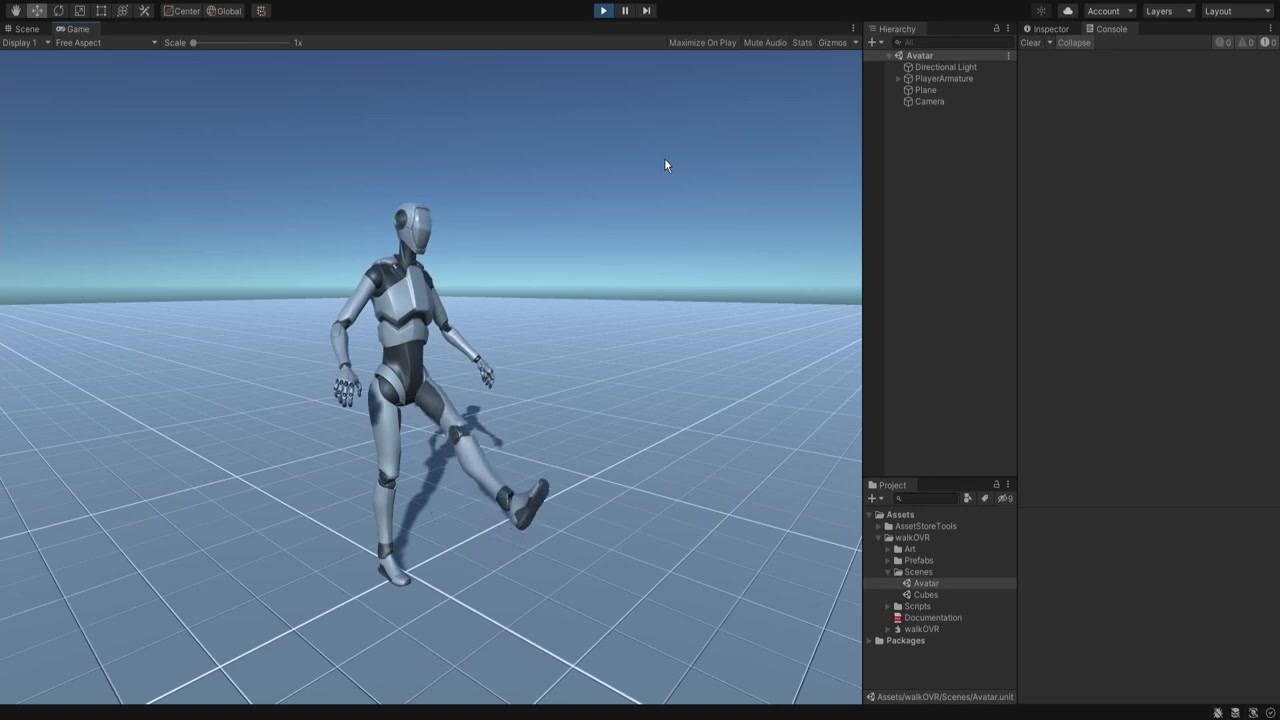The width and height of the screenshot is (1280, 720).
Task: Click the Step frame button
Action: (646, 11)
